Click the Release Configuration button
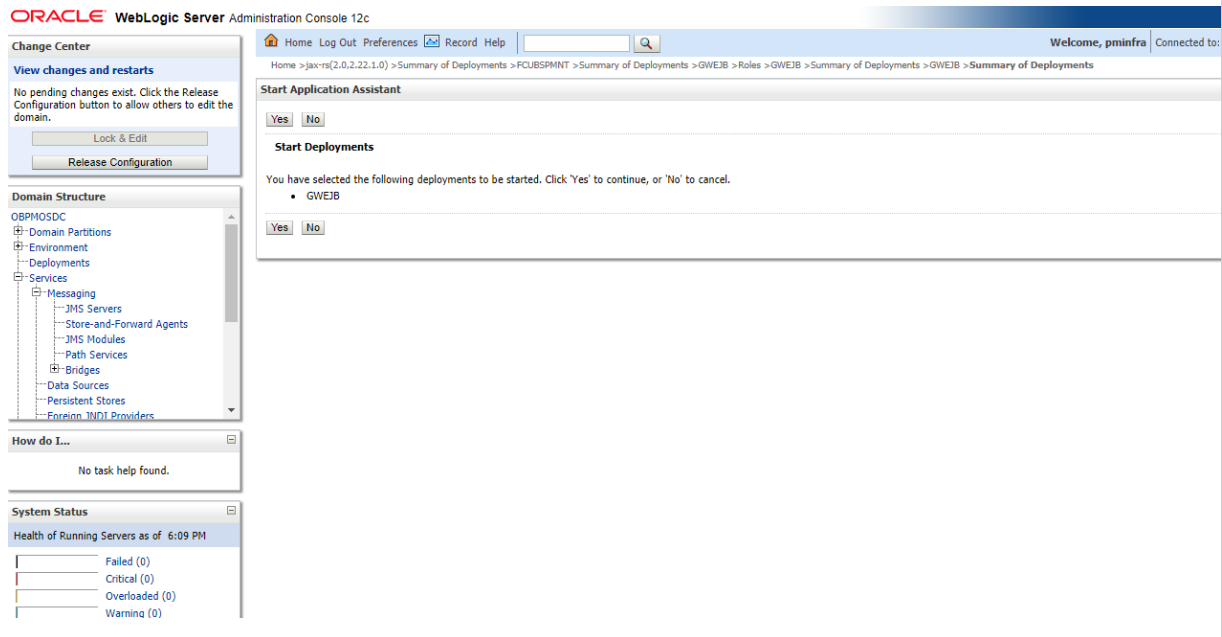This screenshot has height=637, width=1222. pos(120,162)
